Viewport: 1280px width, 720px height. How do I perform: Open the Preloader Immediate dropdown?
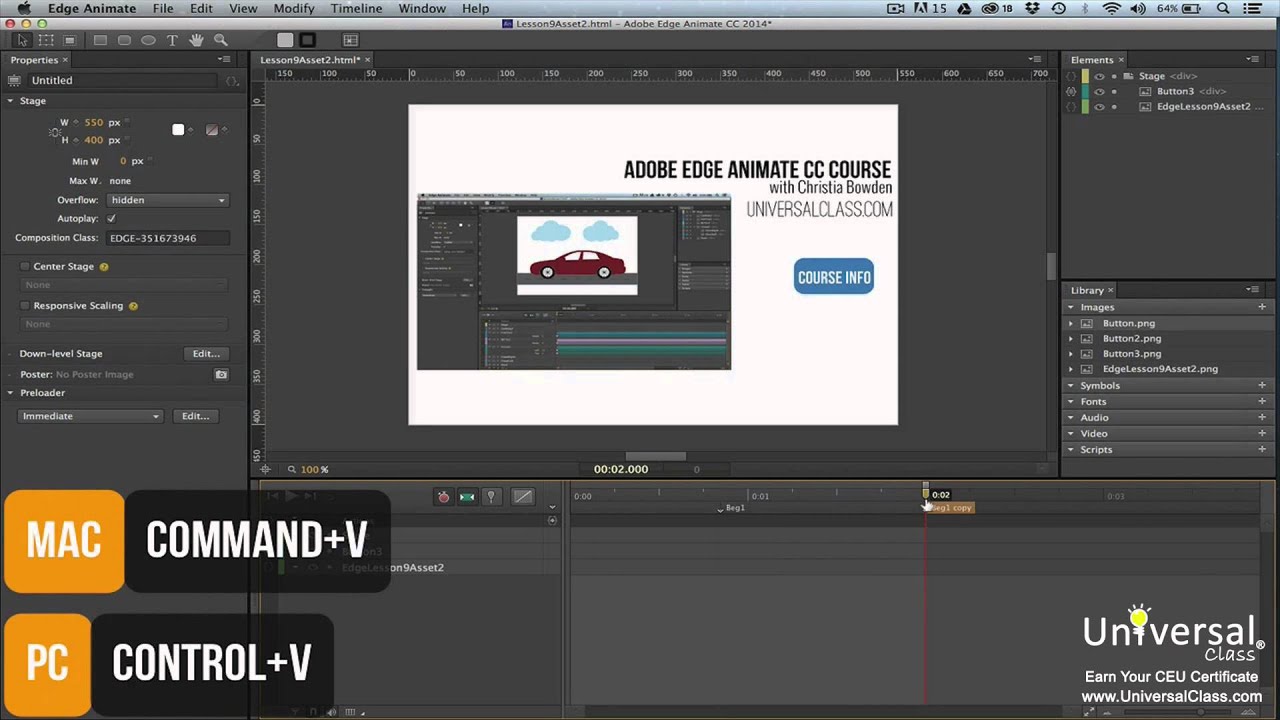coord(90,416)
